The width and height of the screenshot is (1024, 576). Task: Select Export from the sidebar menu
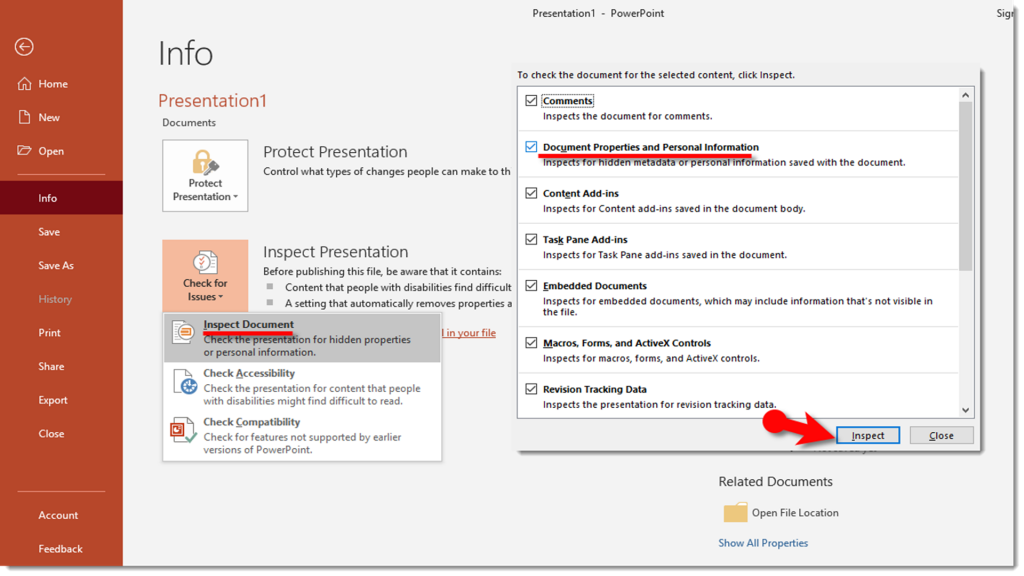(x=52, y=399)
